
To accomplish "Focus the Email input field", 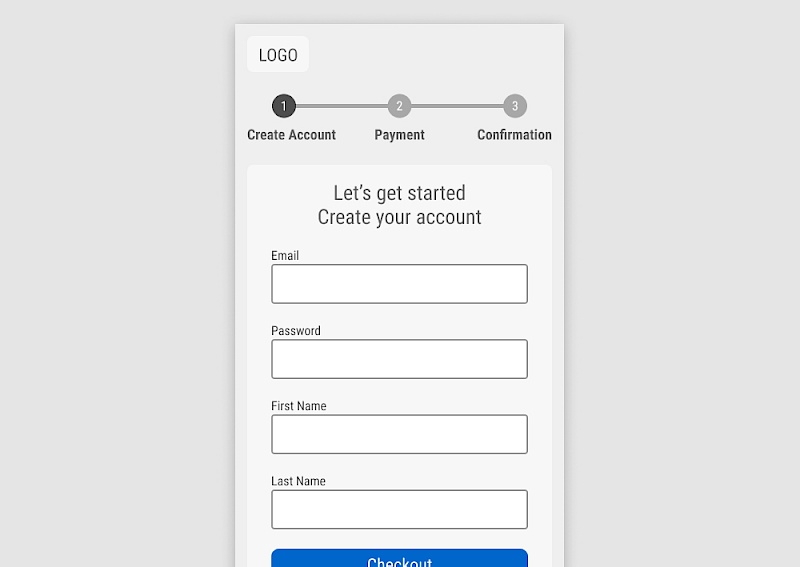I will (399, 284).
